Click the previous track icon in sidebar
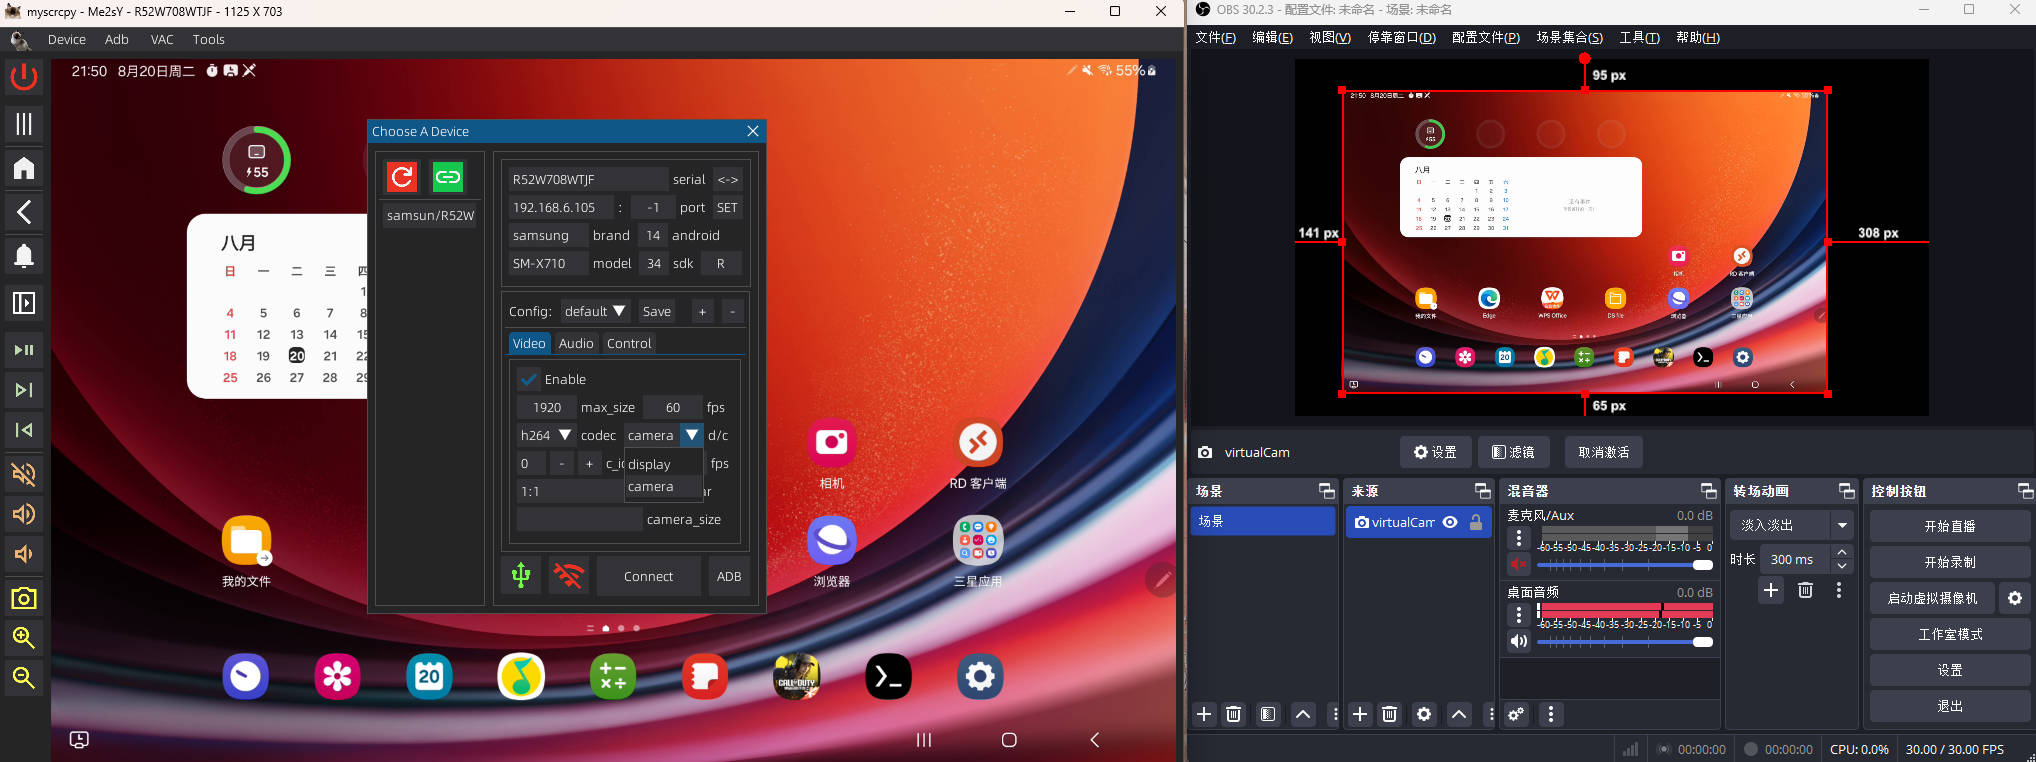 [x=24, y=430]
